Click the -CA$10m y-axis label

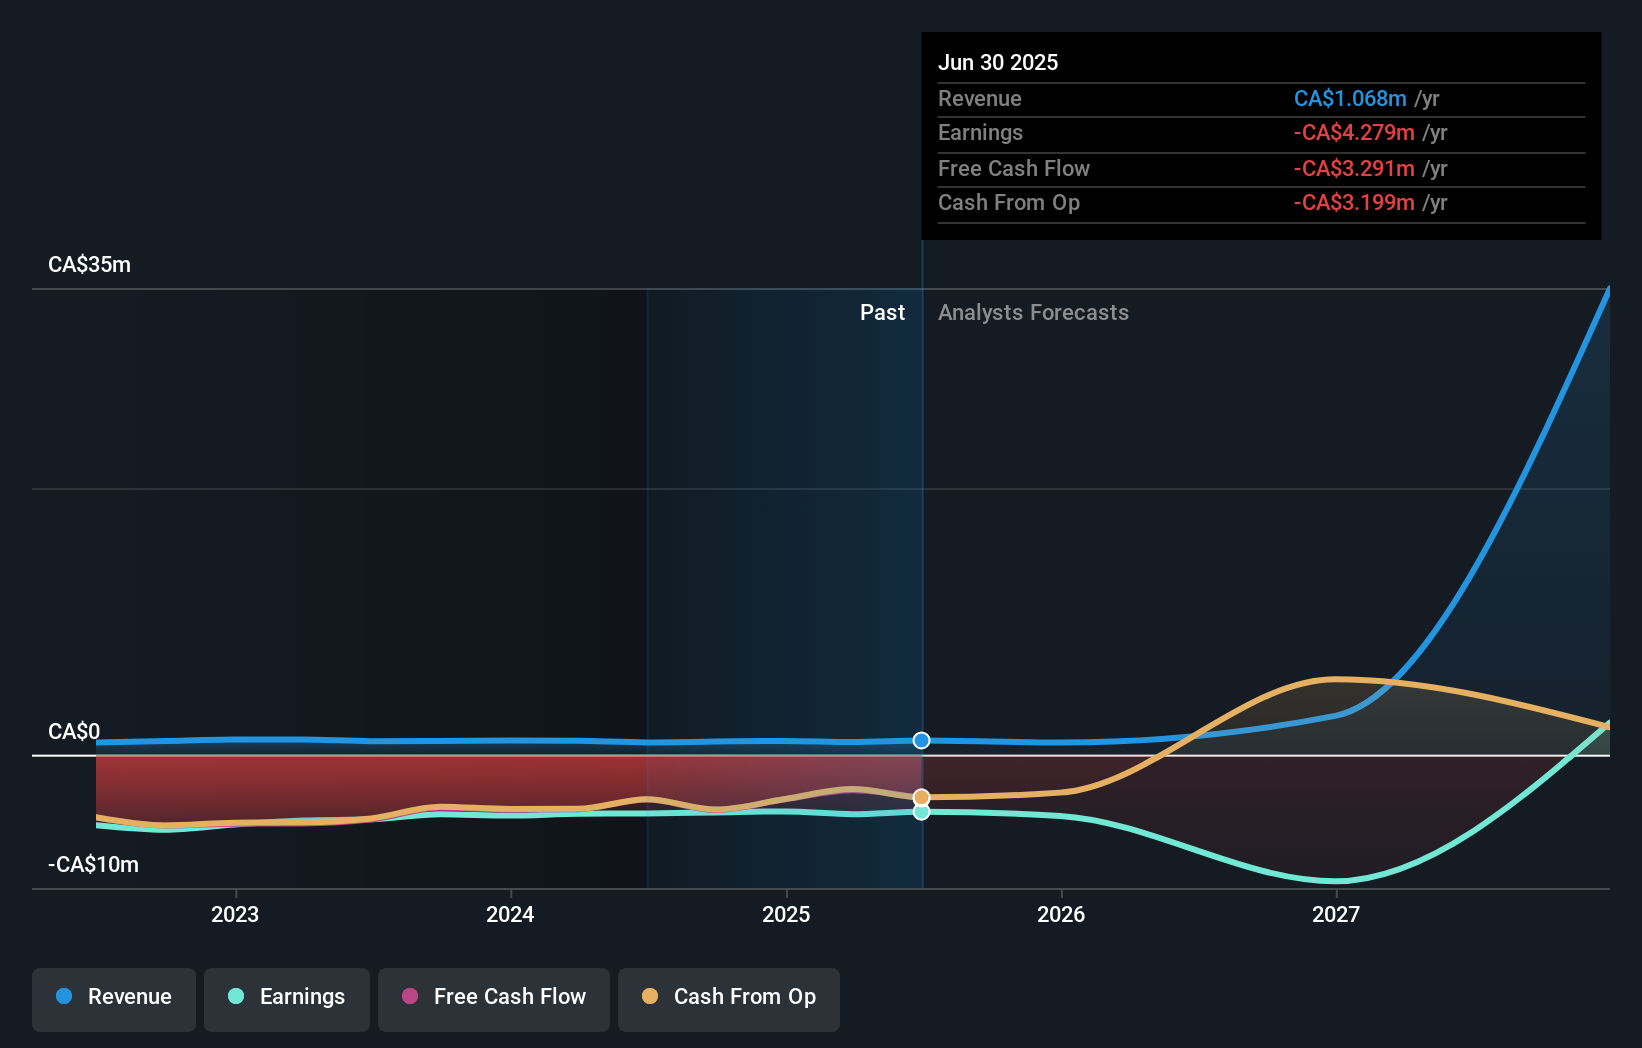tap(94, 864)
